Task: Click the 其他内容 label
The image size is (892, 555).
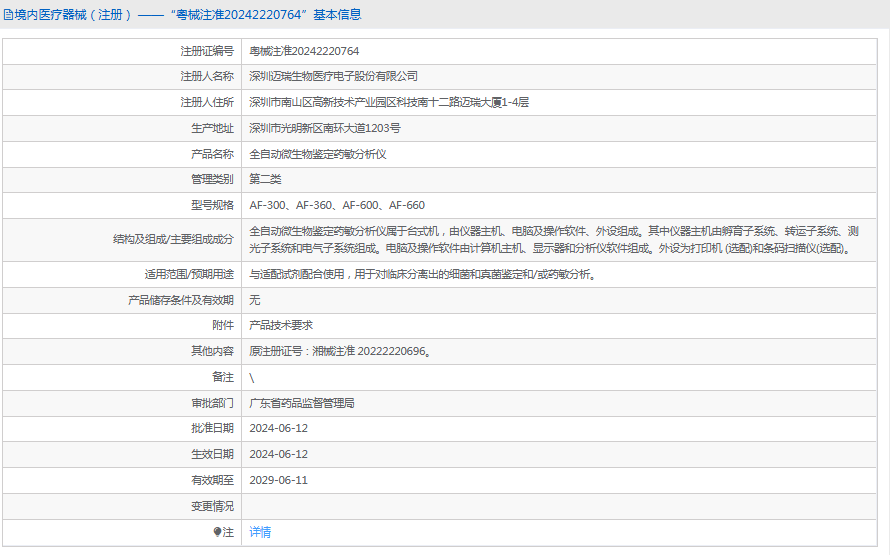Action: click(212, 351)
